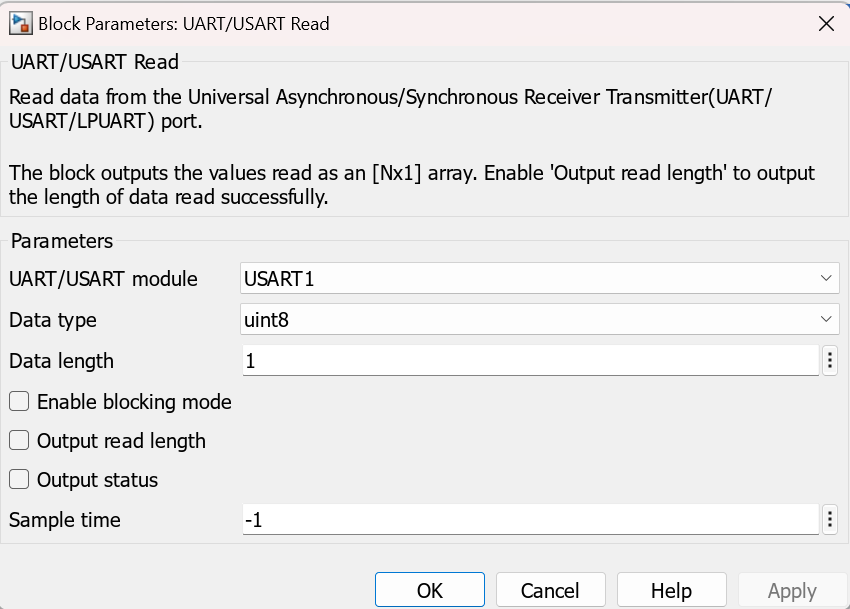Screen dimensions: 850x609
Task: Enable Output read length
Action: (17, 440)
